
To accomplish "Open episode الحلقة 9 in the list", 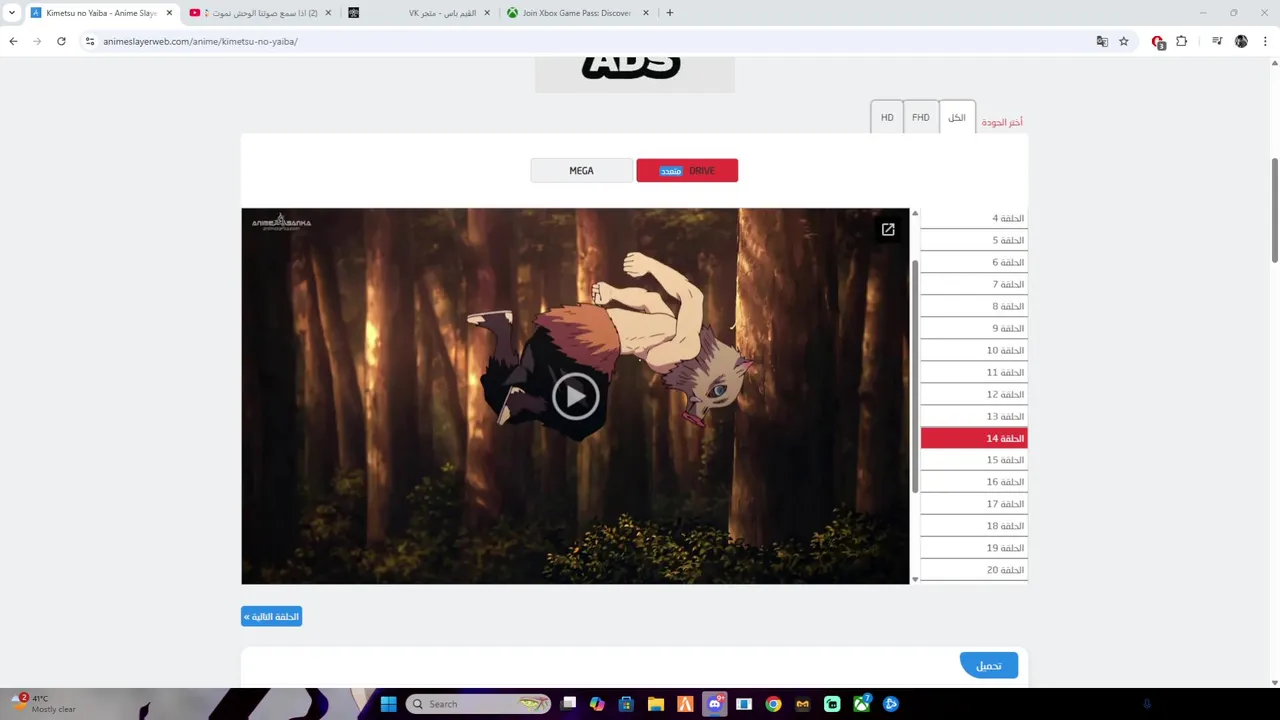I will (974, 328).
